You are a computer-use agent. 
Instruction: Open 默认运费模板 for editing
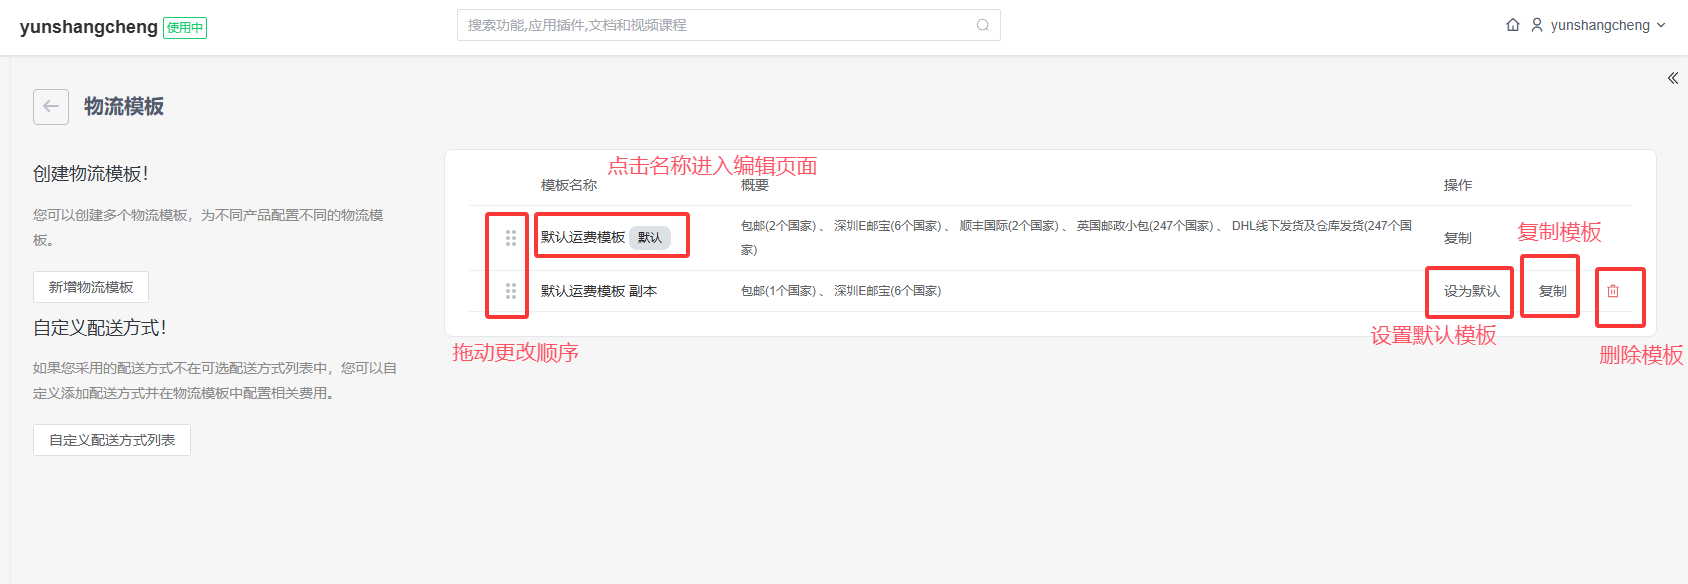click(583, 237)
